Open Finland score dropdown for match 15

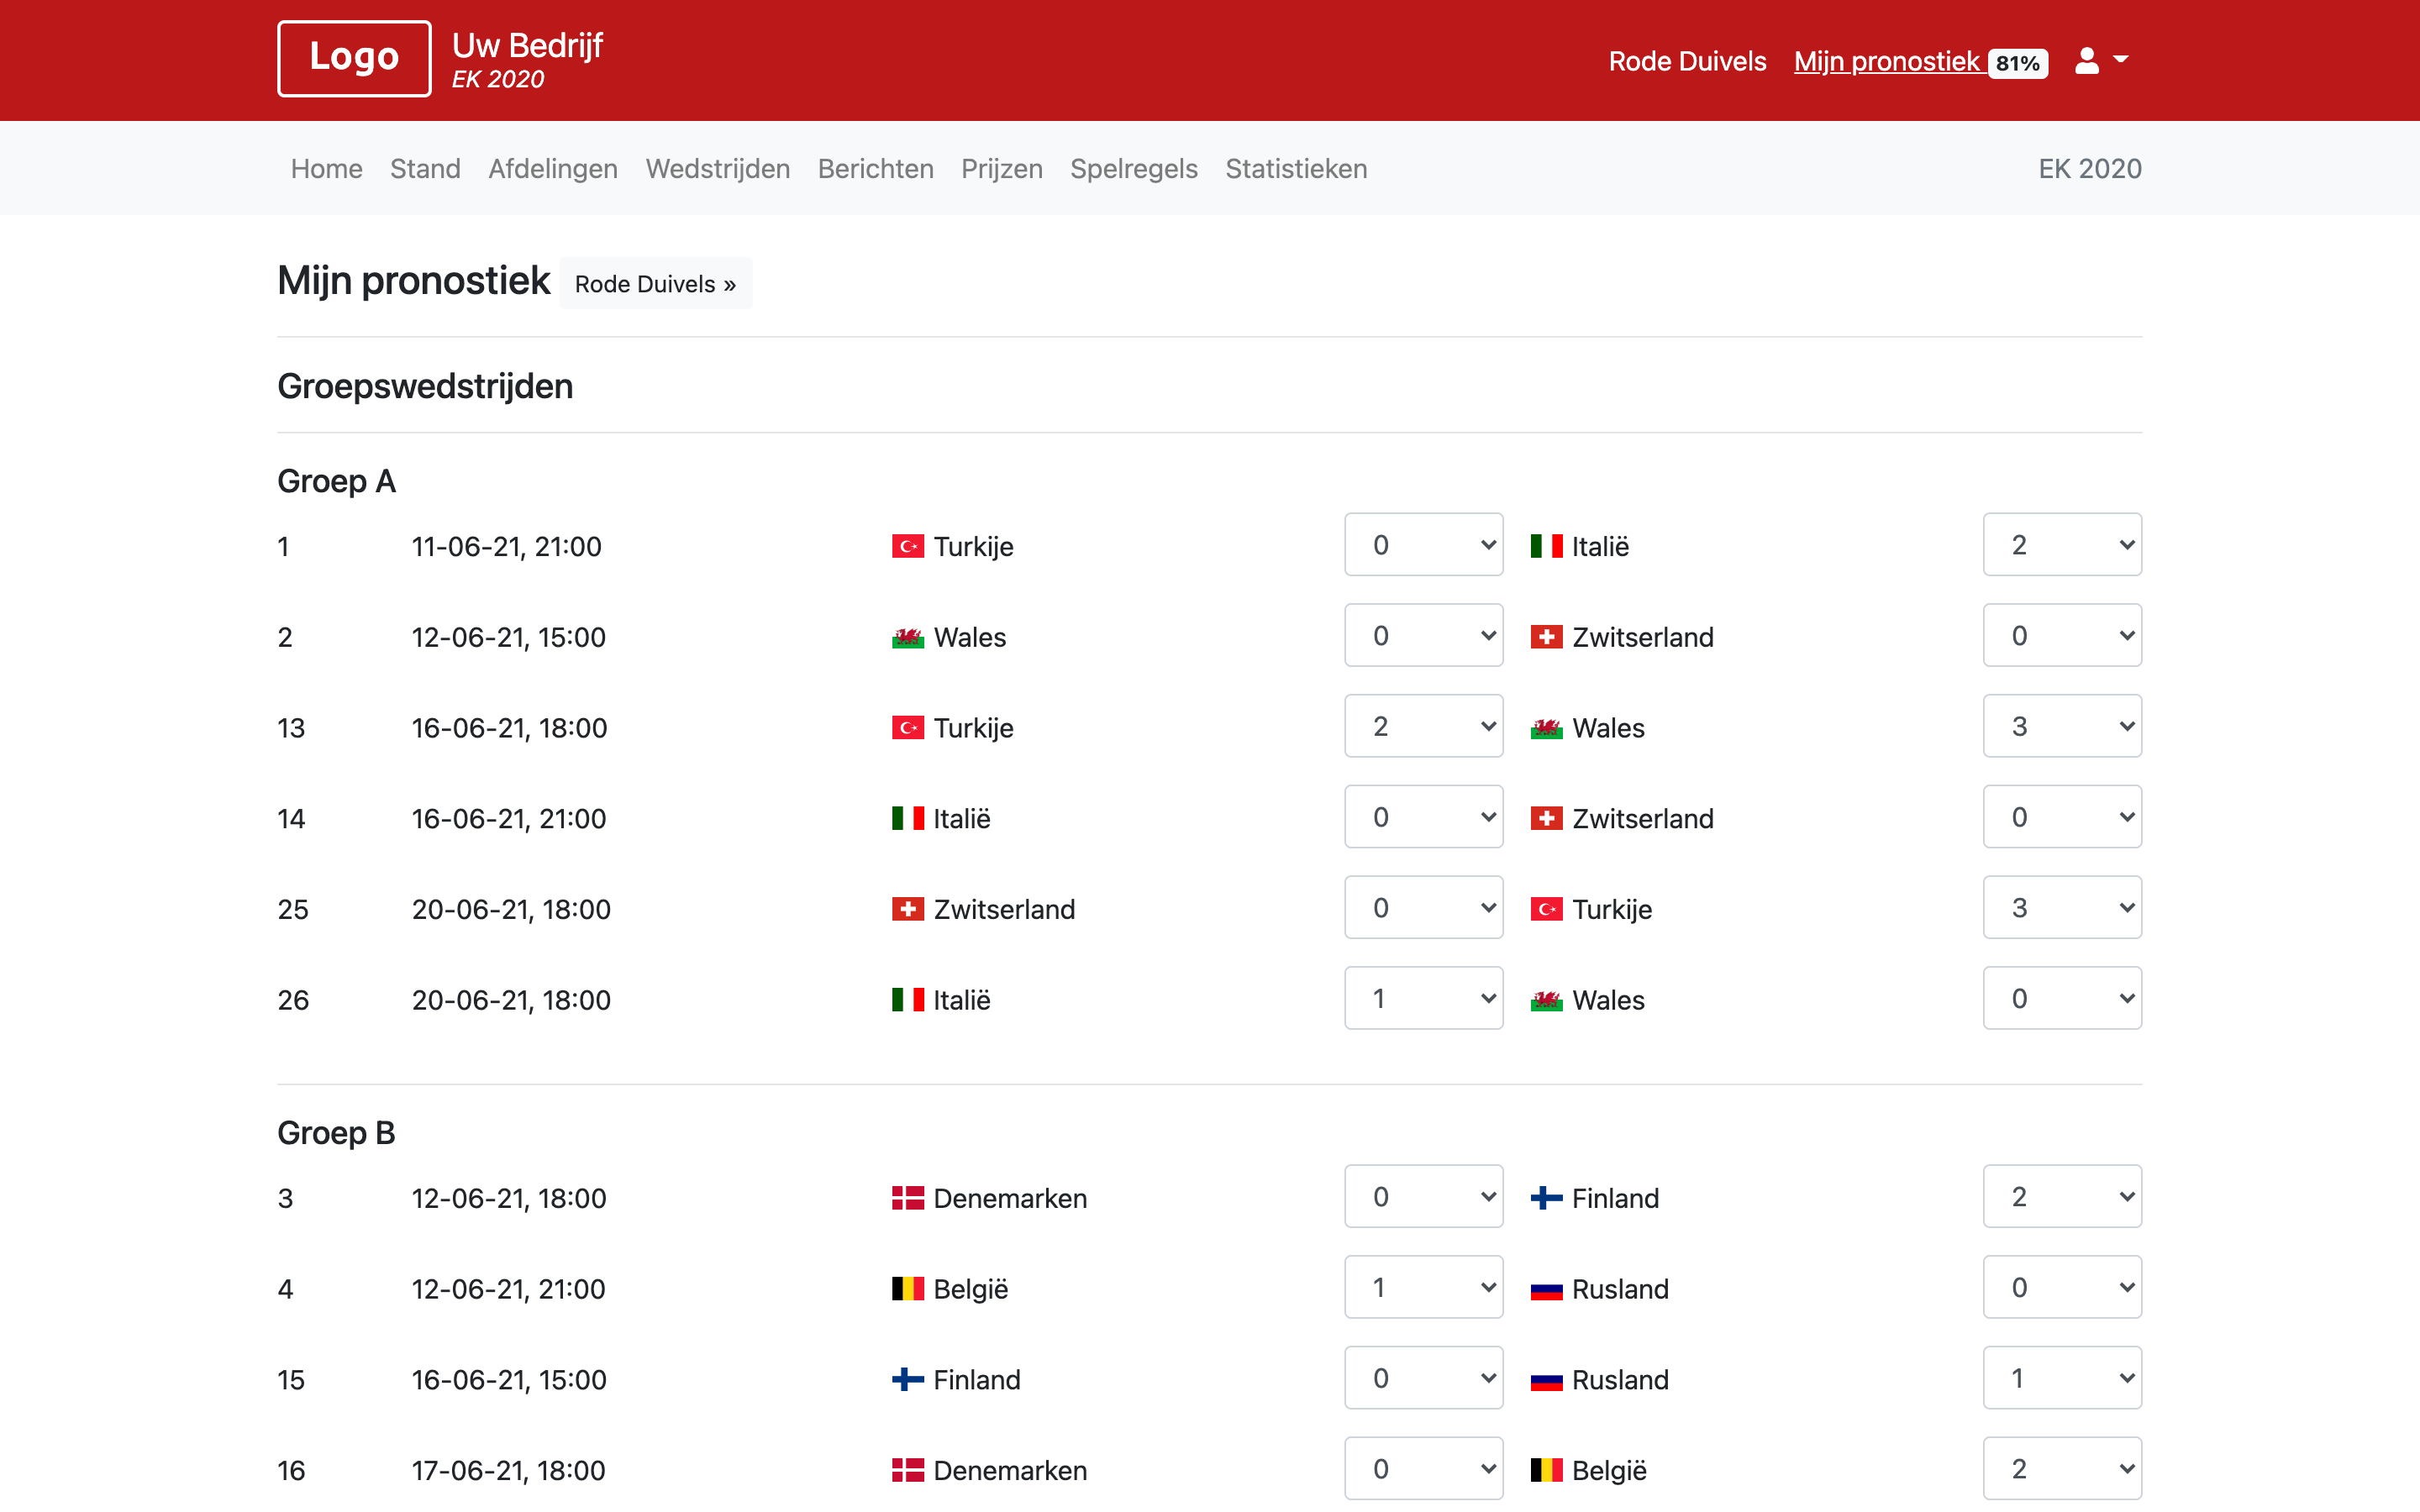(1423, 1379)
